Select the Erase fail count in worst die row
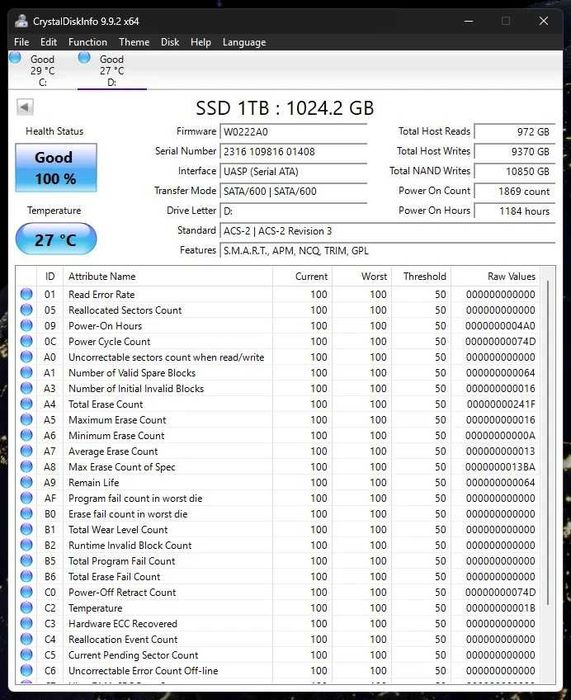Viewport: 571px width, 700px height. pyautogui.click(x=280, y=514)
